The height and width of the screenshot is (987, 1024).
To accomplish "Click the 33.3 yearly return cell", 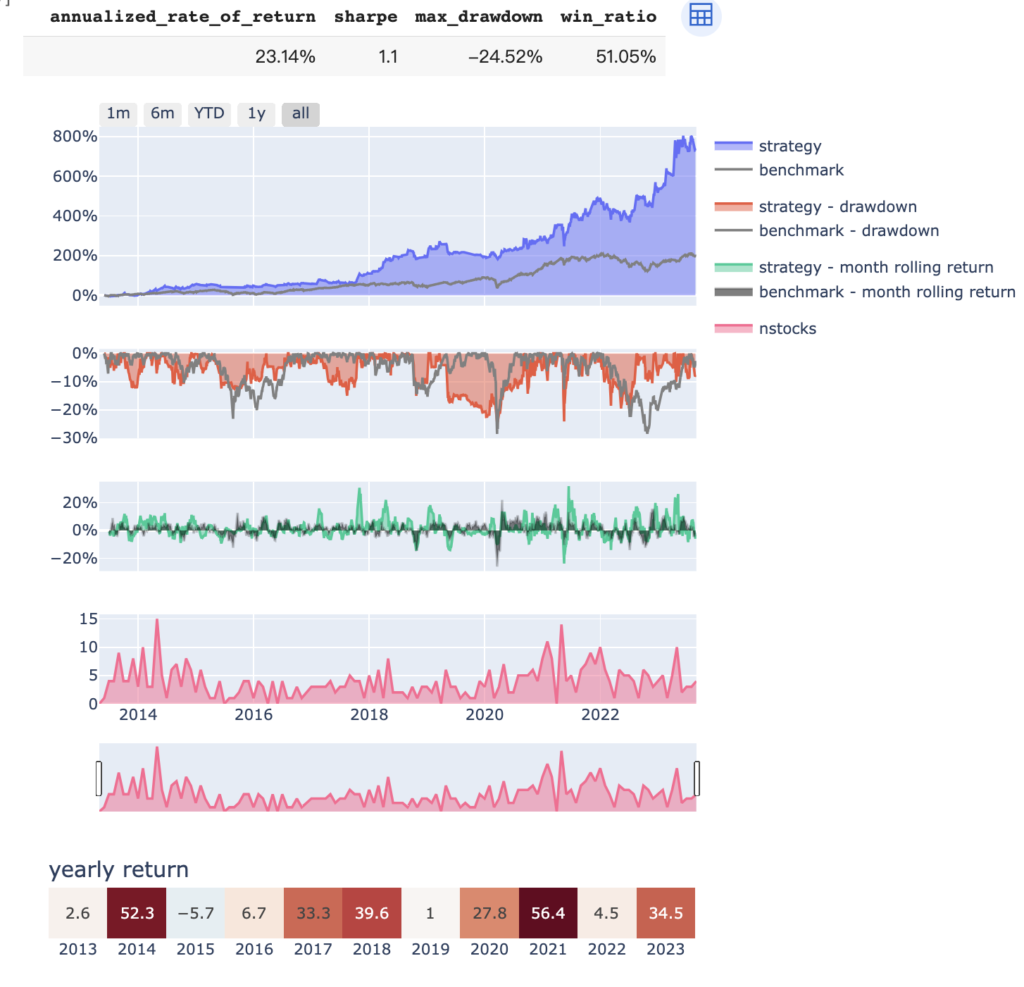I will [313, 913].
